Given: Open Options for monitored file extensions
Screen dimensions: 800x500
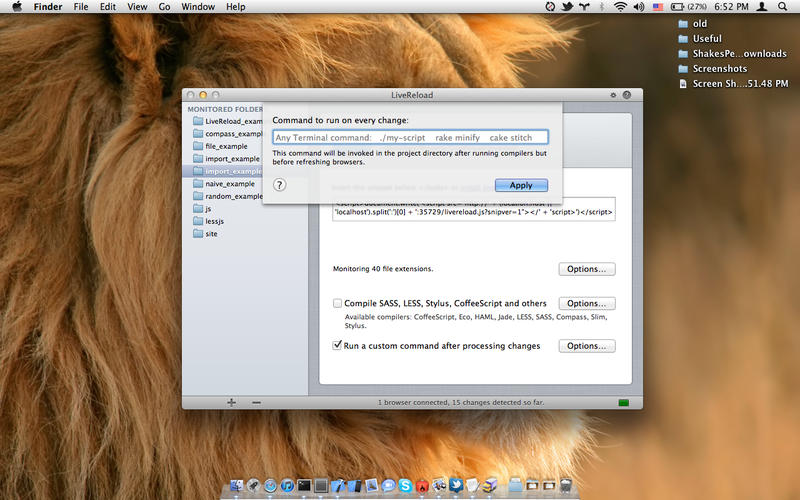Looking at the screenshot, I should (x=587, y=269).
